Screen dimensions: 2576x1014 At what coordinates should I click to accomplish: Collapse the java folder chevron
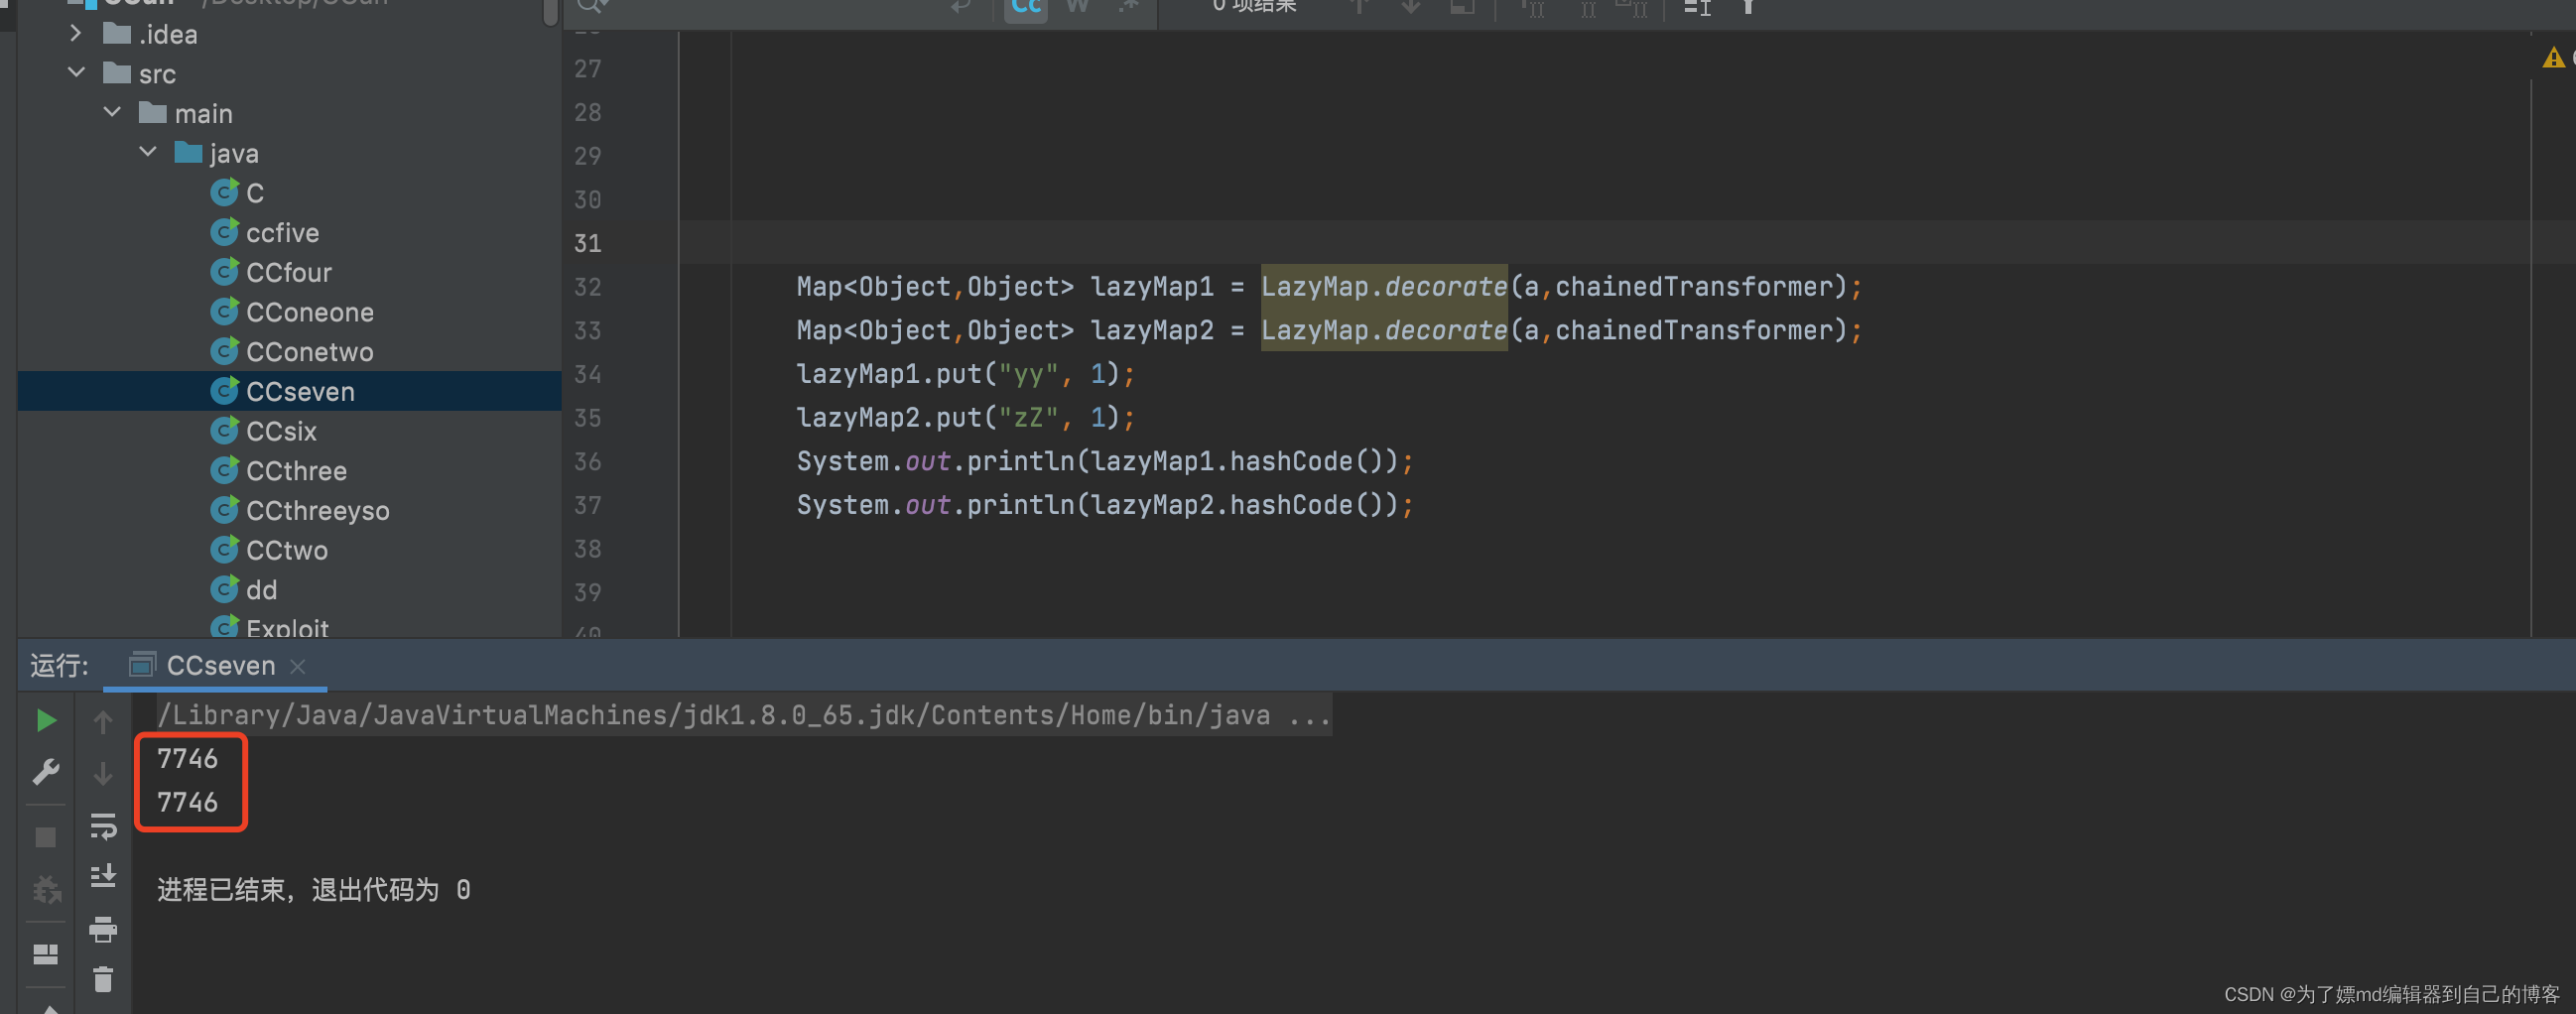click(148, 152)
